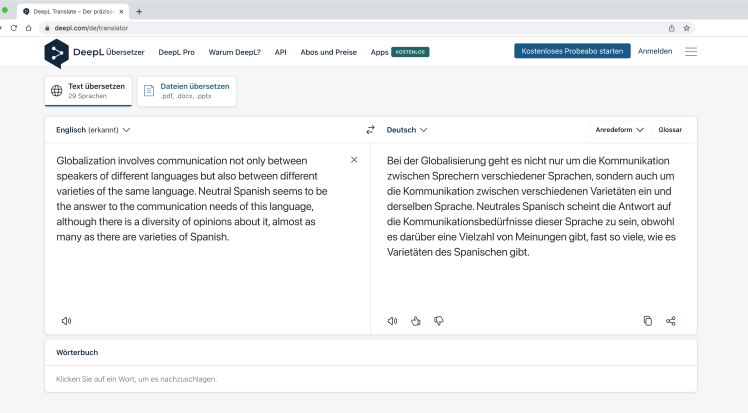Open the Anmelden login link
Viewport: 748px width, 413px height.
tap(655, 51)
